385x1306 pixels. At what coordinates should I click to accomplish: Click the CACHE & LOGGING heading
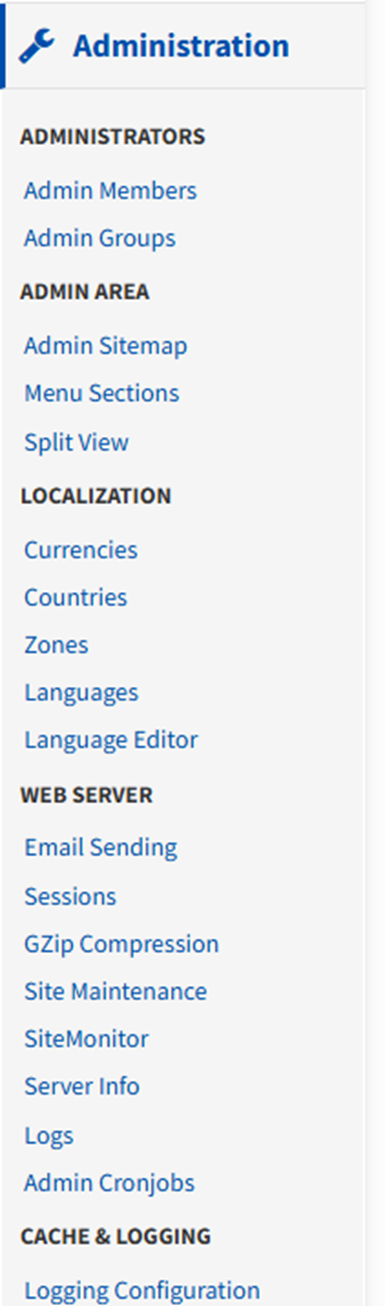click(116, 1236)
